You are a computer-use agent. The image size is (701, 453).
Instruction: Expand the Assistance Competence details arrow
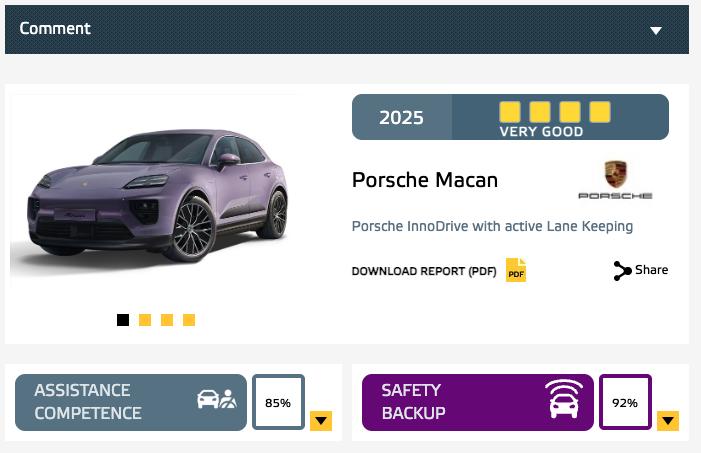(321, 421)
